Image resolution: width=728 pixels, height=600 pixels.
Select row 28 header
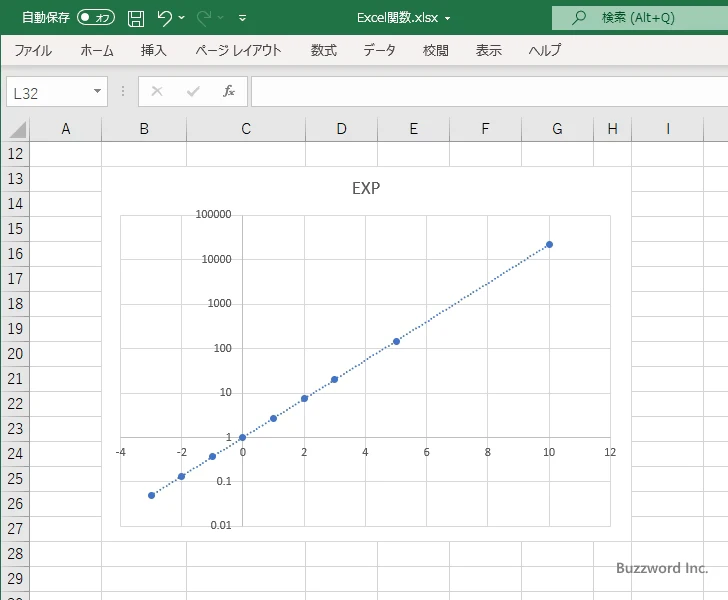point(15,554)
